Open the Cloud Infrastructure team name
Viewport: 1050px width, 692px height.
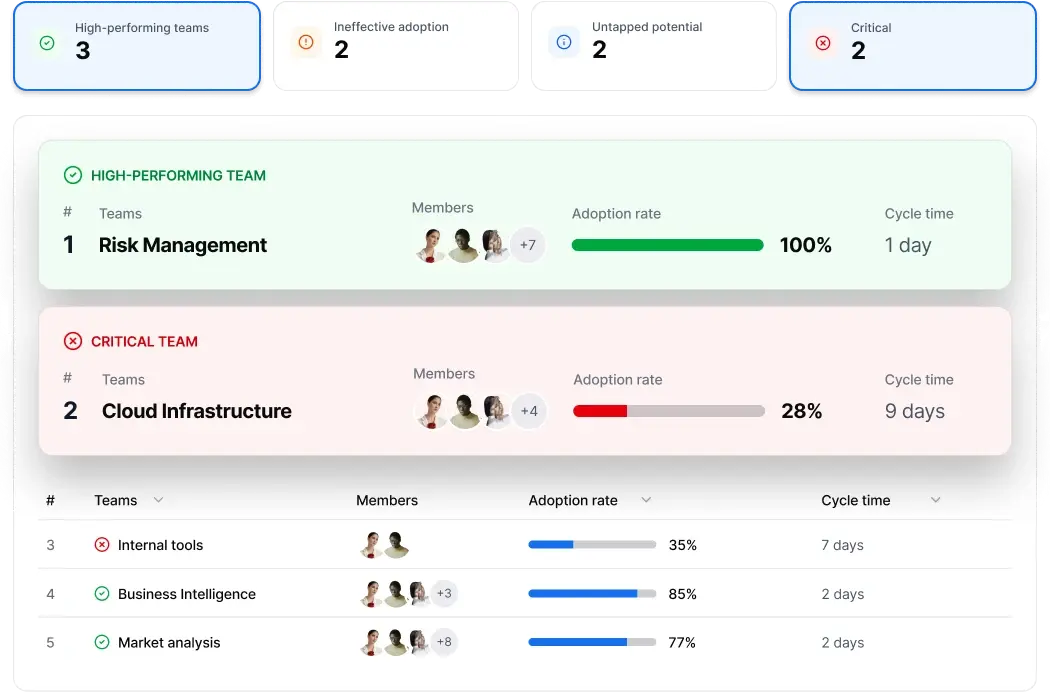pos(197,411)
